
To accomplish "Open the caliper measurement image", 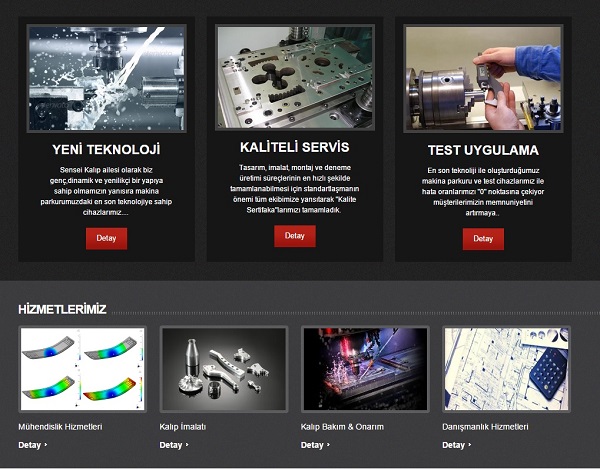I will tap(483, 79).
